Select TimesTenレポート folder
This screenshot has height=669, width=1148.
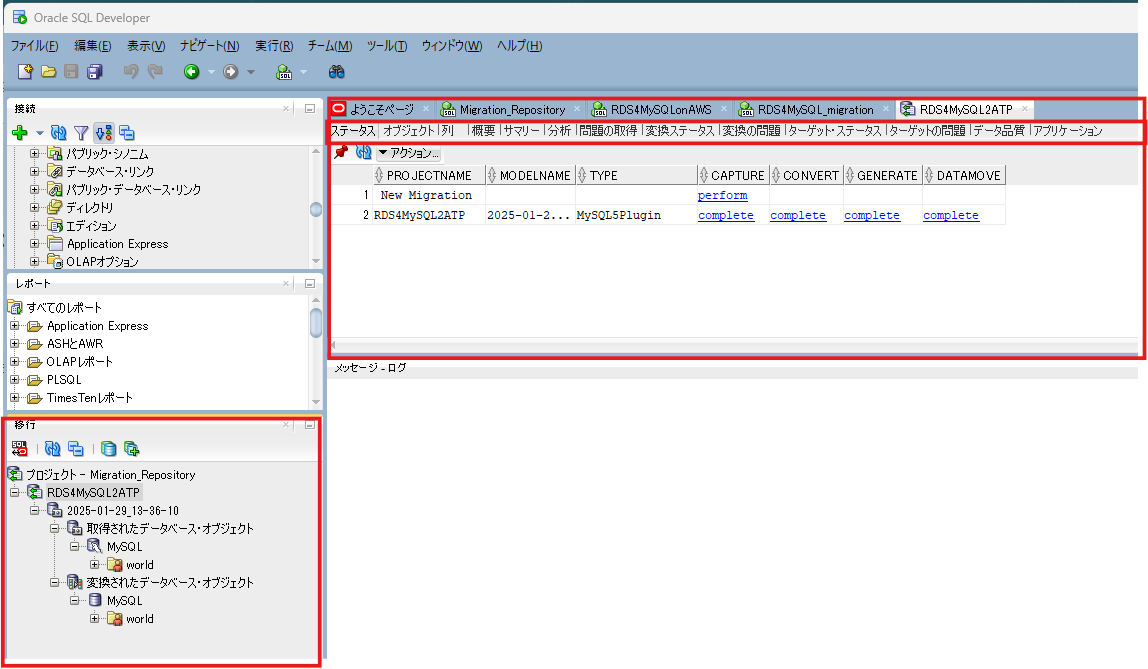point(90,397)
